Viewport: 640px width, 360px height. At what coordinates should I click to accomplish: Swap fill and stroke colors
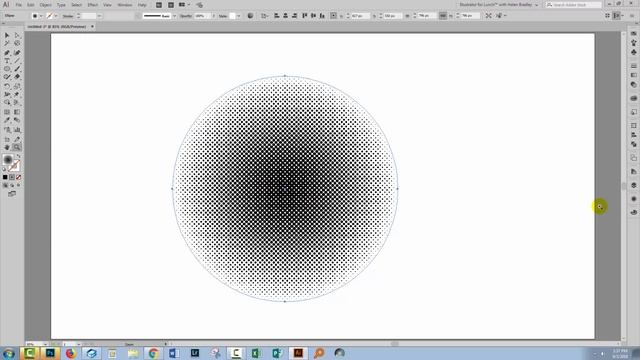click(18, 156)
